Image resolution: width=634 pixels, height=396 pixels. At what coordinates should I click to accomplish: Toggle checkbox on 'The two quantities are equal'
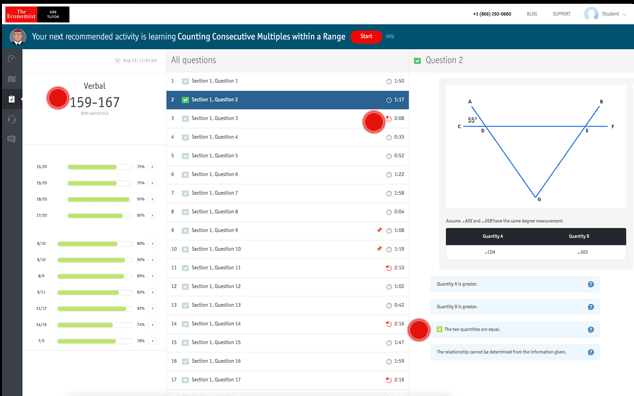[x=440, y=329]
